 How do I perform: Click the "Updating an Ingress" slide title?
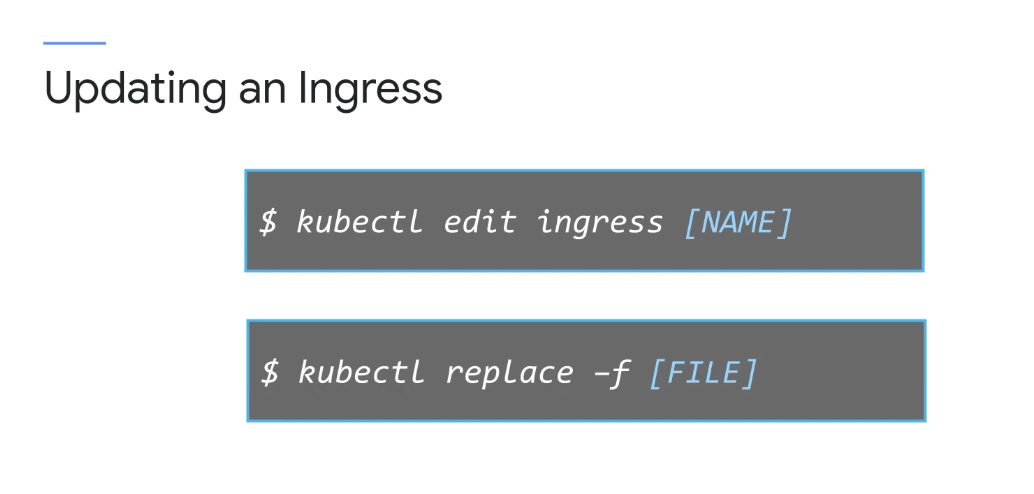pyautogui.click(x=243, y=89)
